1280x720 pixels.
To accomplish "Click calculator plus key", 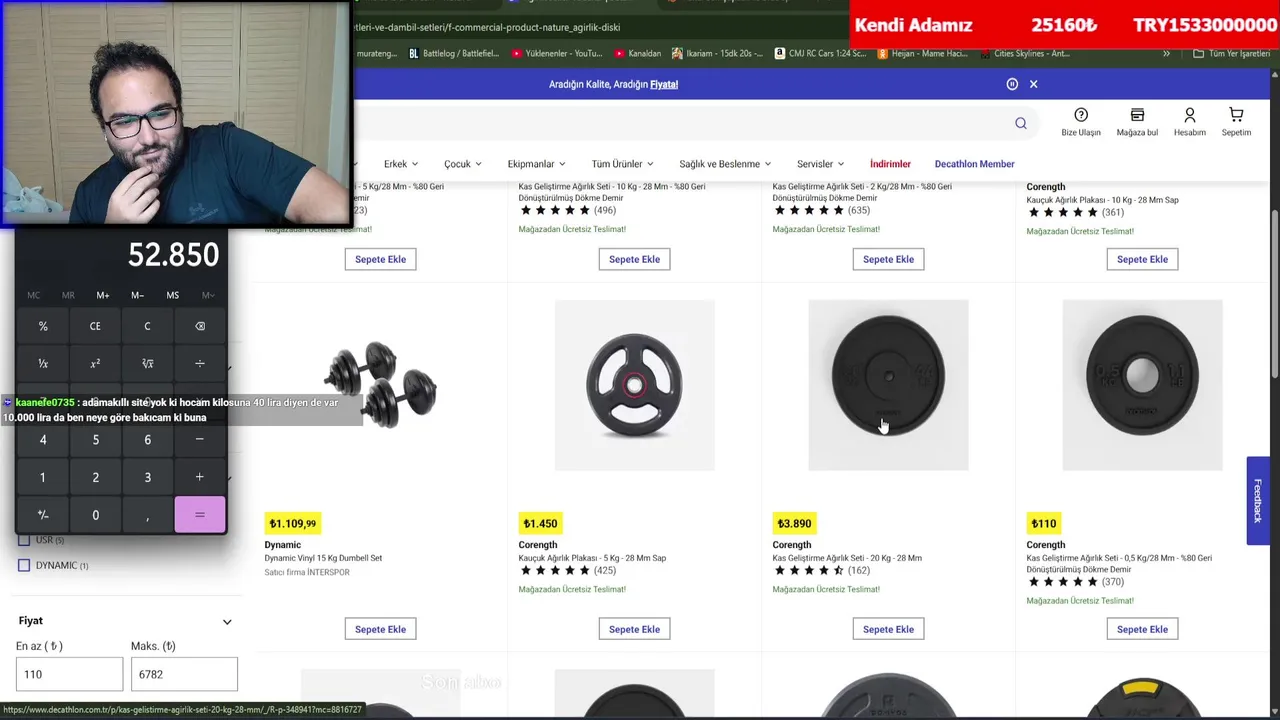I will tap(200, 477).
